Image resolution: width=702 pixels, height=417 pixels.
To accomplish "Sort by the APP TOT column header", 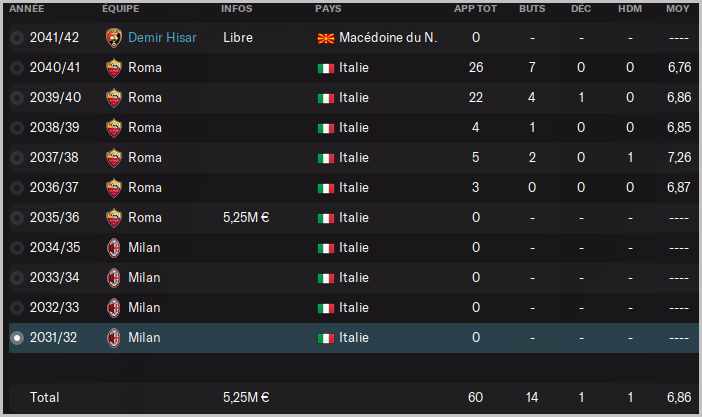I will (x=475, y=8).
